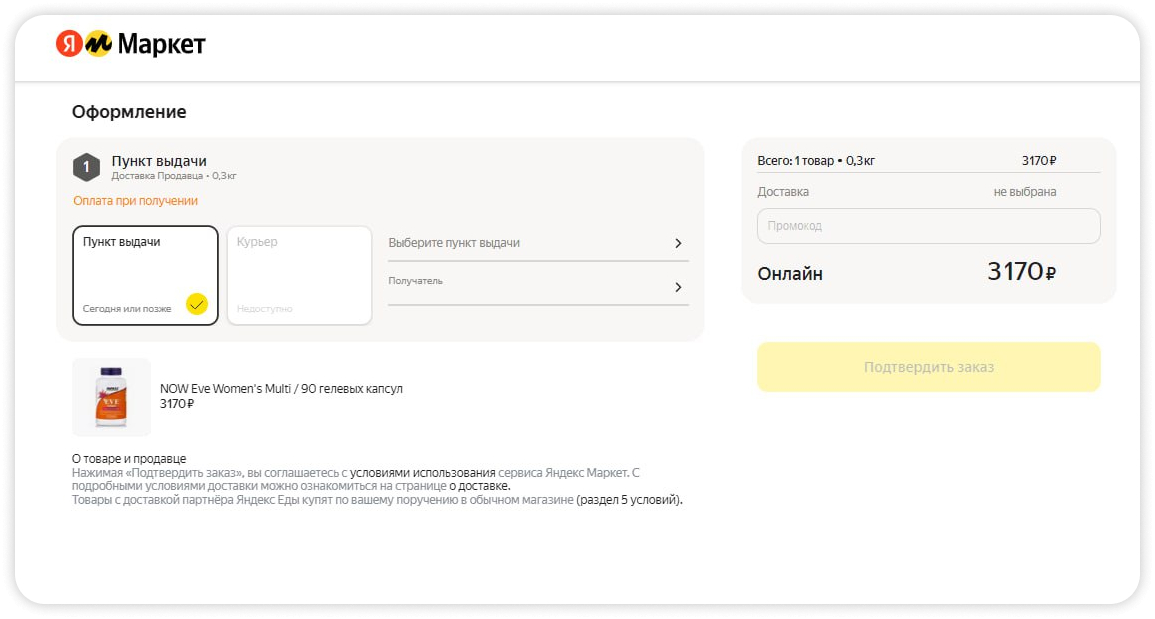
Task: Click the step 1 hexagon badge
Action: pyautogui.click(x=87, y=167)
